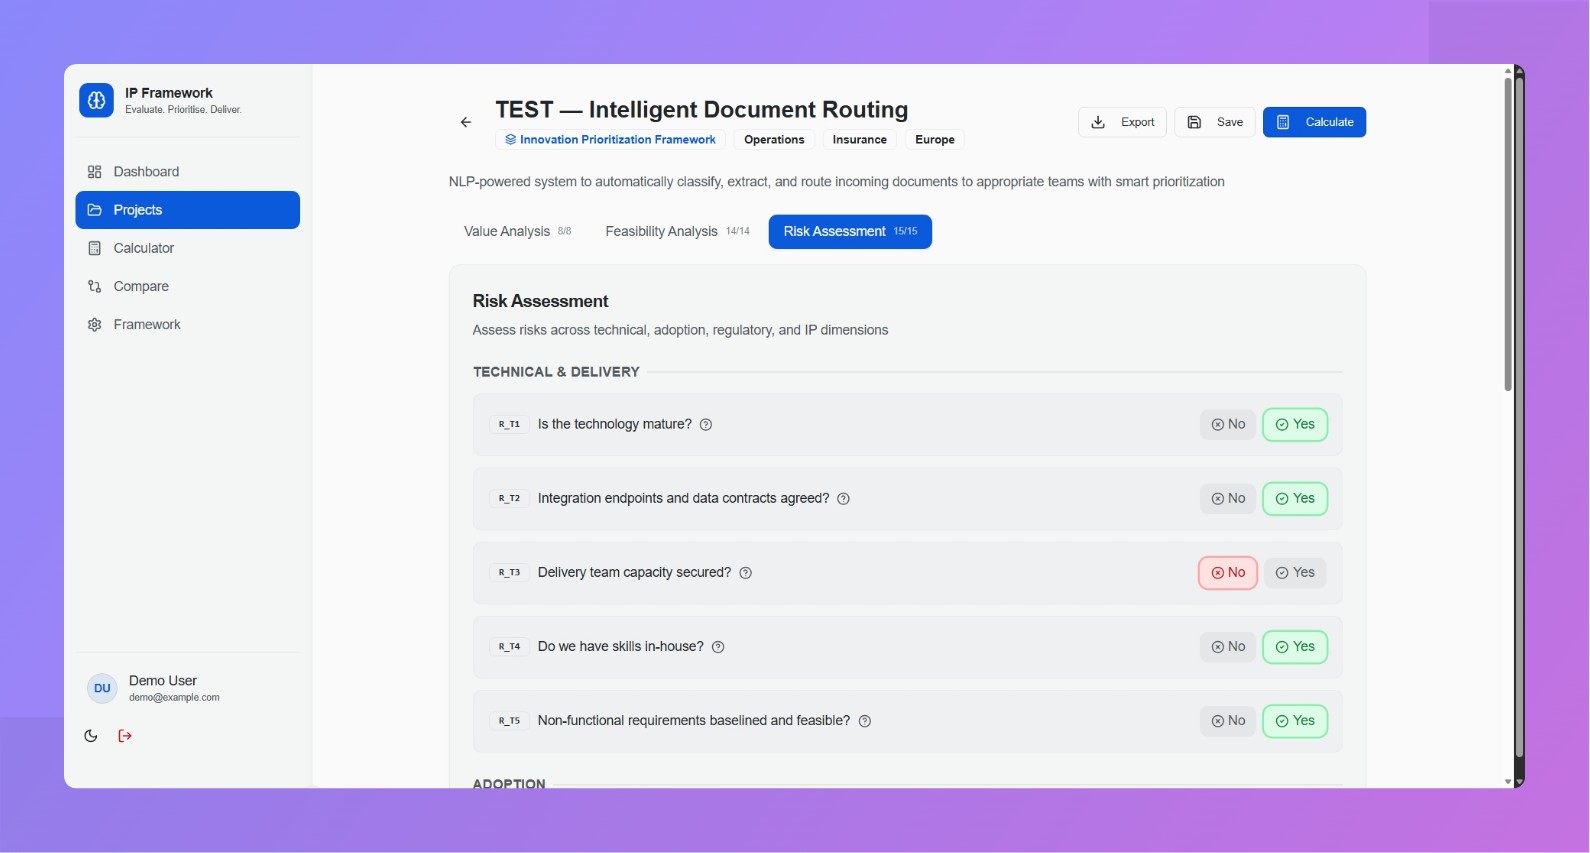
Task: Set skills in-house answer to No
Action: [1227, 647]
